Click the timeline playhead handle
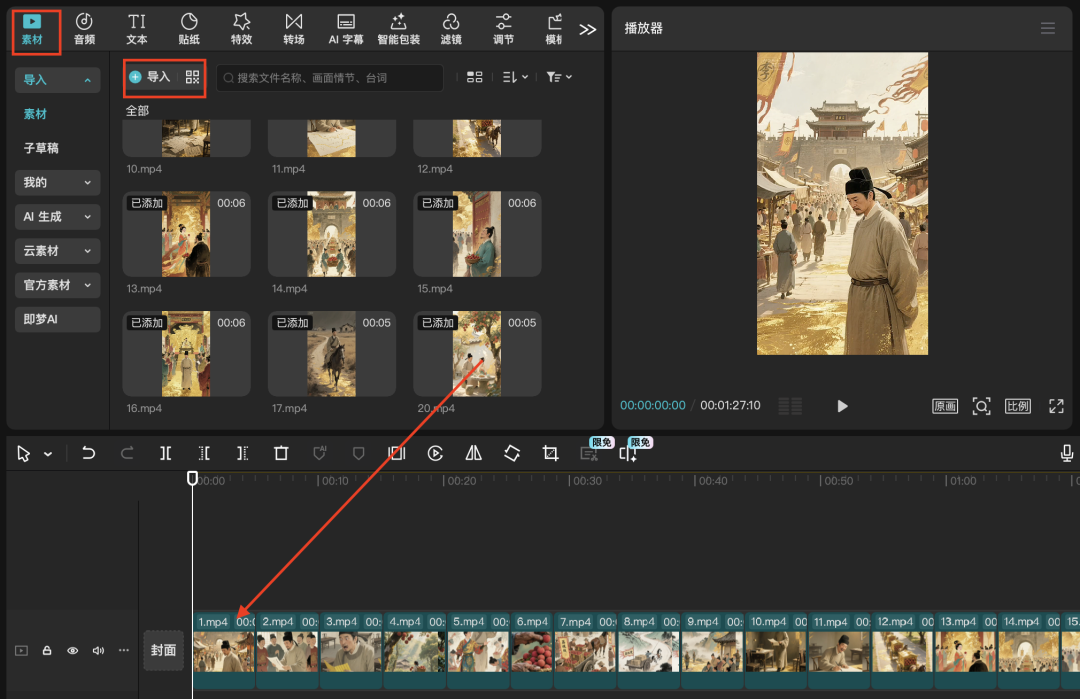 point(193,479)
